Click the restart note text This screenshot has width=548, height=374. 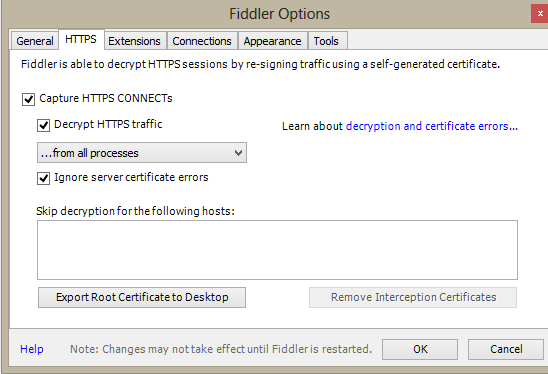click(221, 349)
